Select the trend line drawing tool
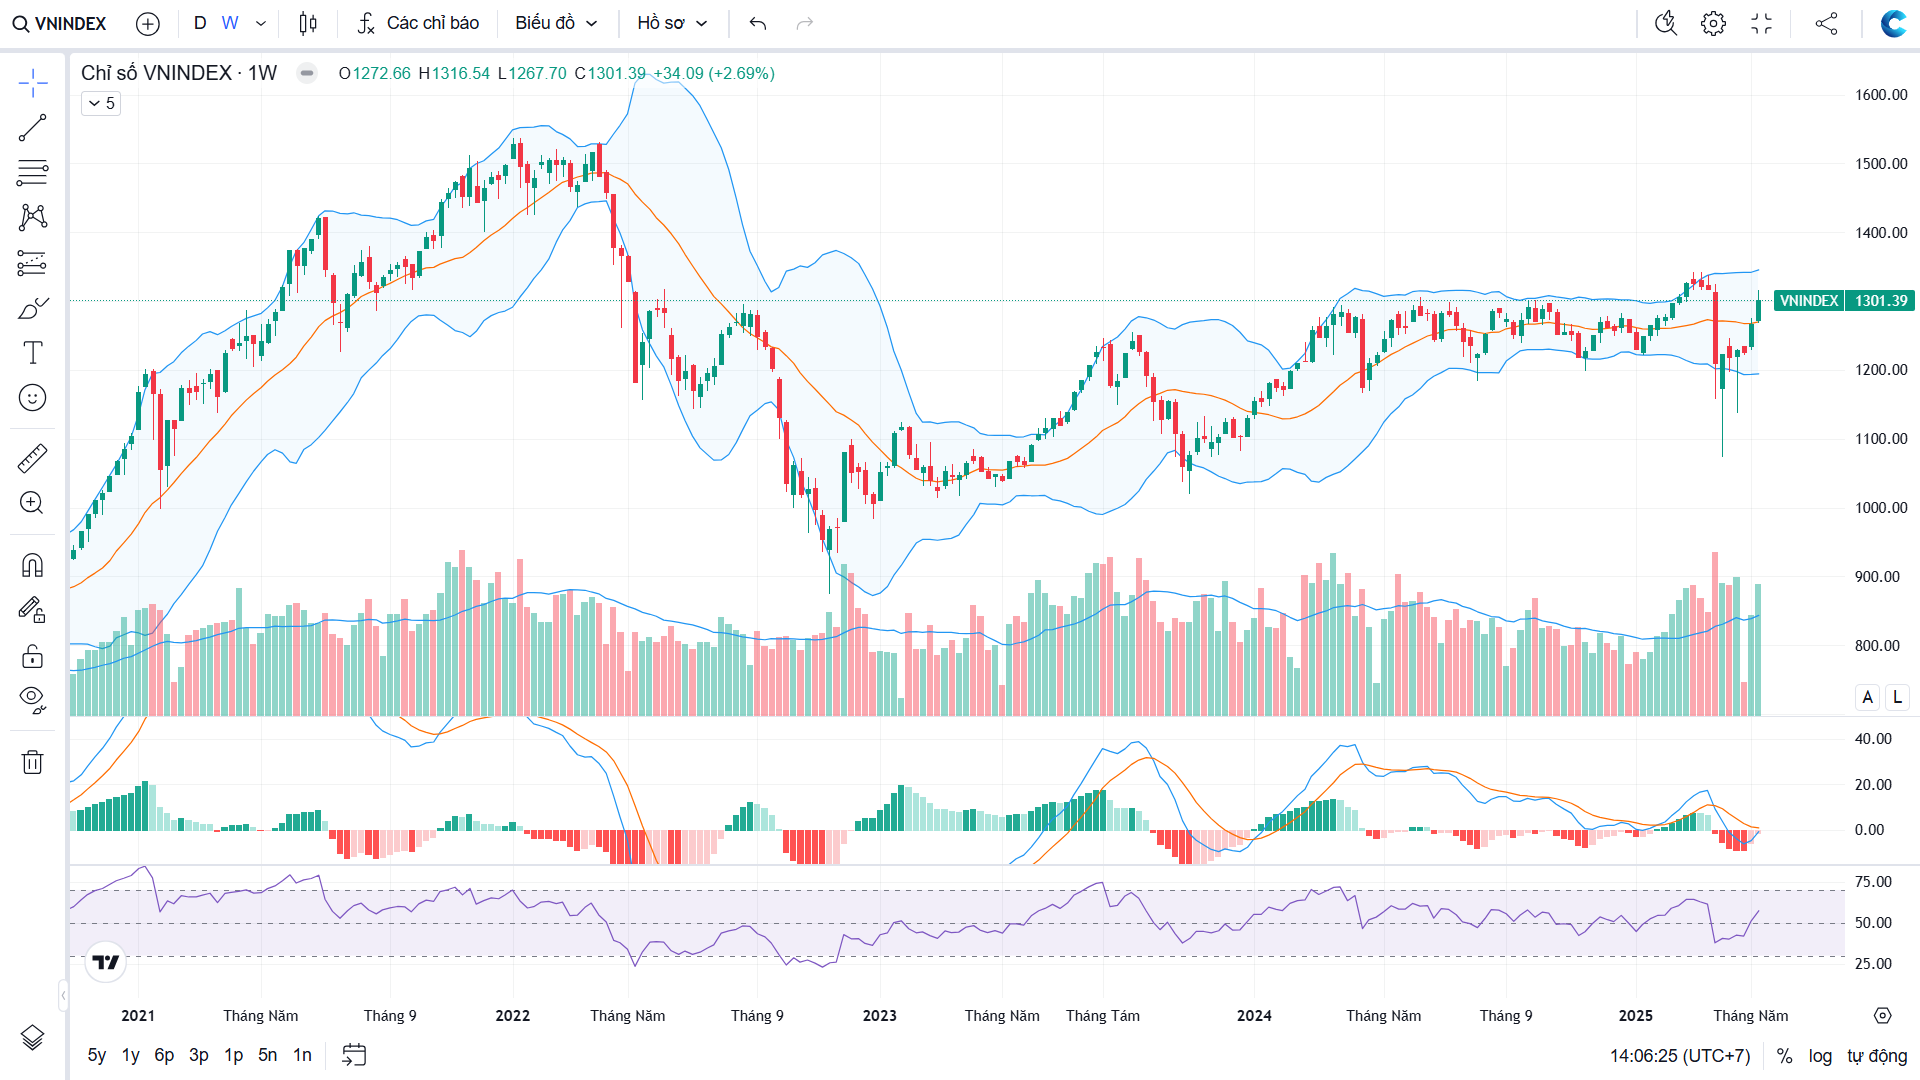The height and width of the screenshot is (1080, 1920). [x=32, y=128]
